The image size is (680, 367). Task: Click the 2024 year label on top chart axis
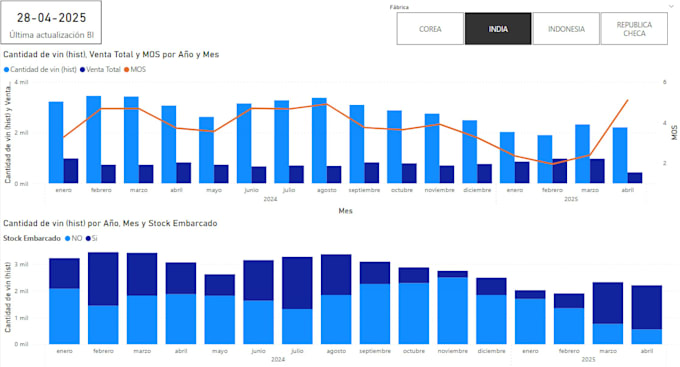click(x=270, y=199)
